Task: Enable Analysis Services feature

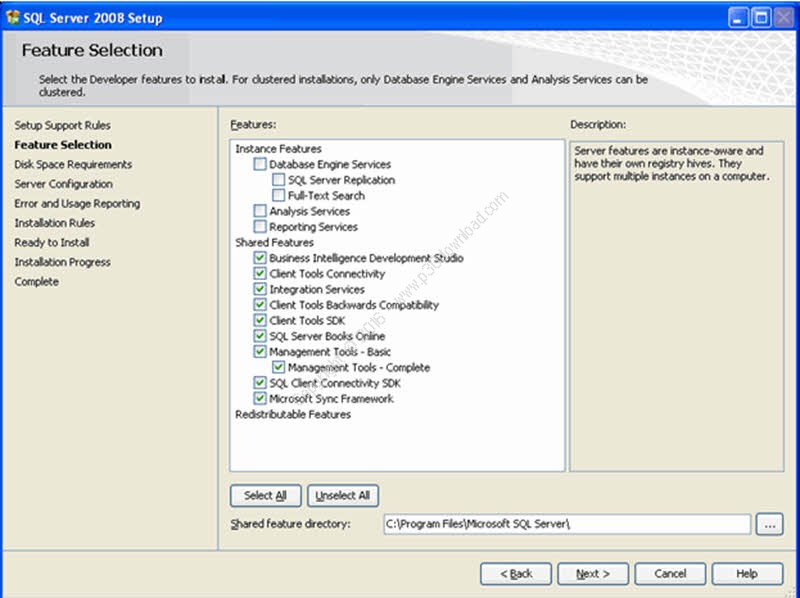Action: 260,211
